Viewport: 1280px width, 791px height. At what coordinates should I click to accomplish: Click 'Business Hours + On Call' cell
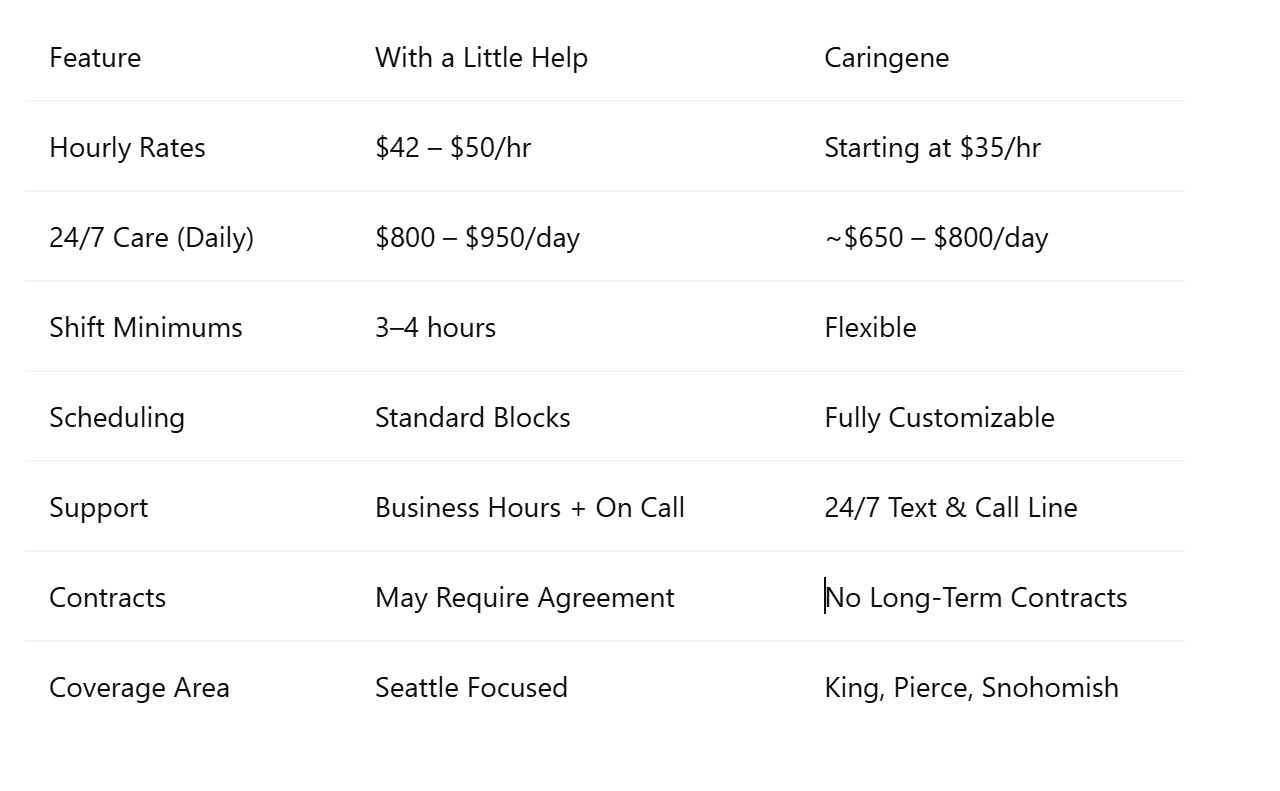coord(530,508)
